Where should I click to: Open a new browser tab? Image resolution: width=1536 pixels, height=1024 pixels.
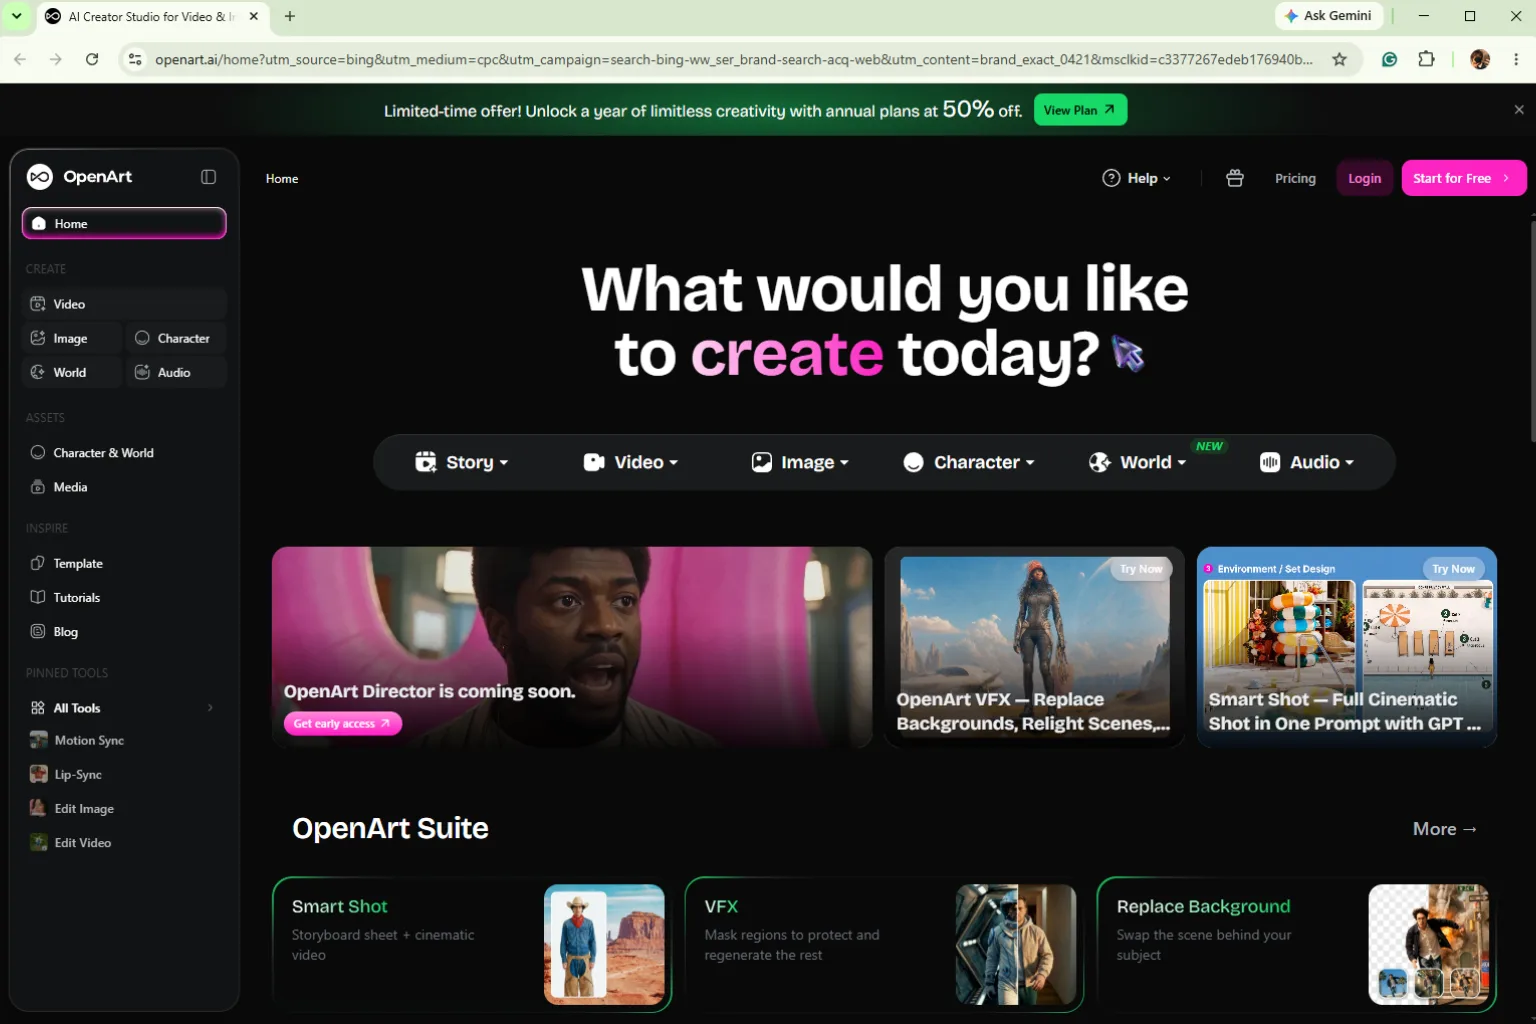[x=290, y=16]
